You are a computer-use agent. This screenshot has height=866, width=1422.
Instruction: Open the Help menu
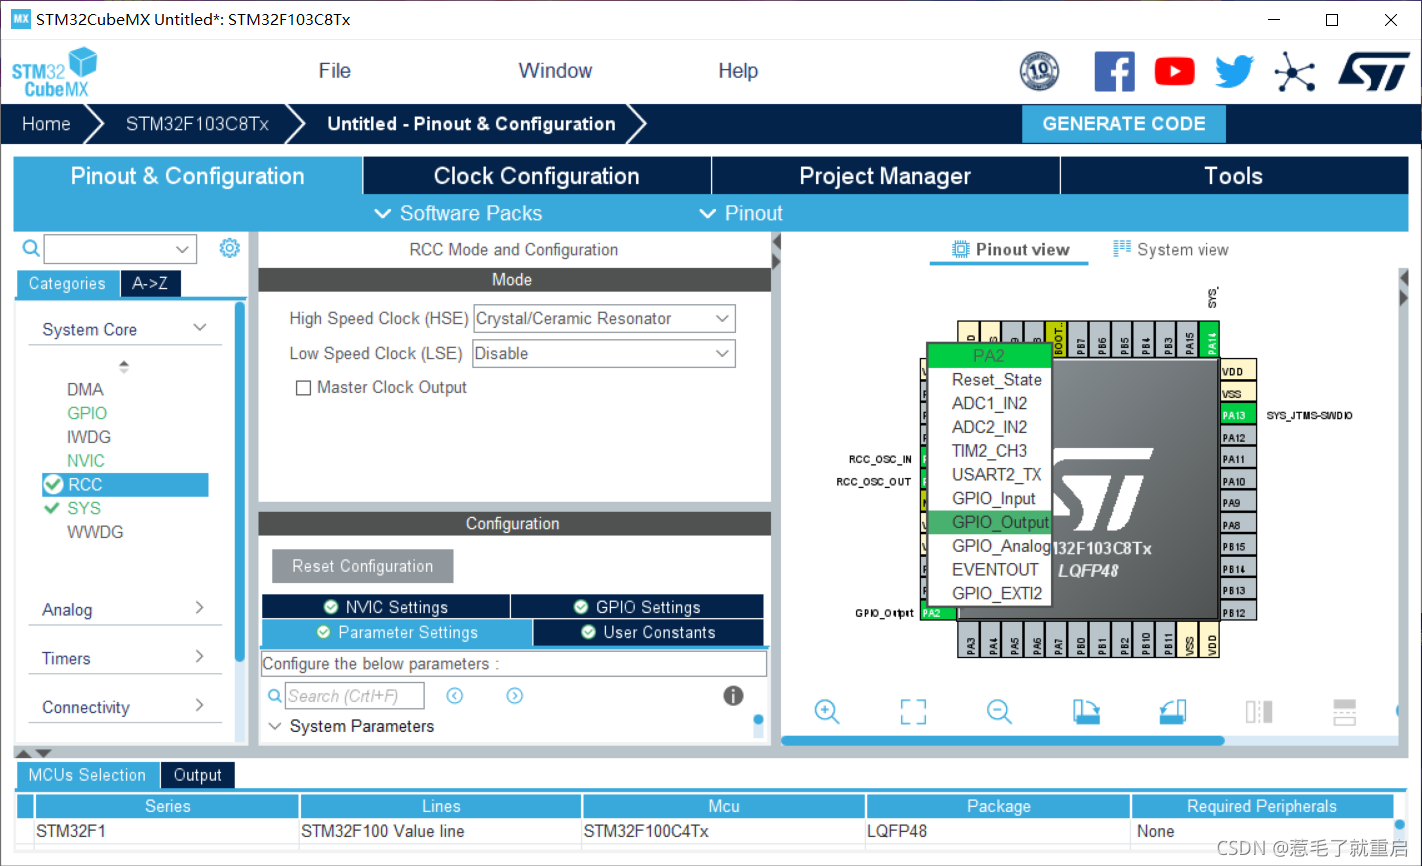click(738, 71)
